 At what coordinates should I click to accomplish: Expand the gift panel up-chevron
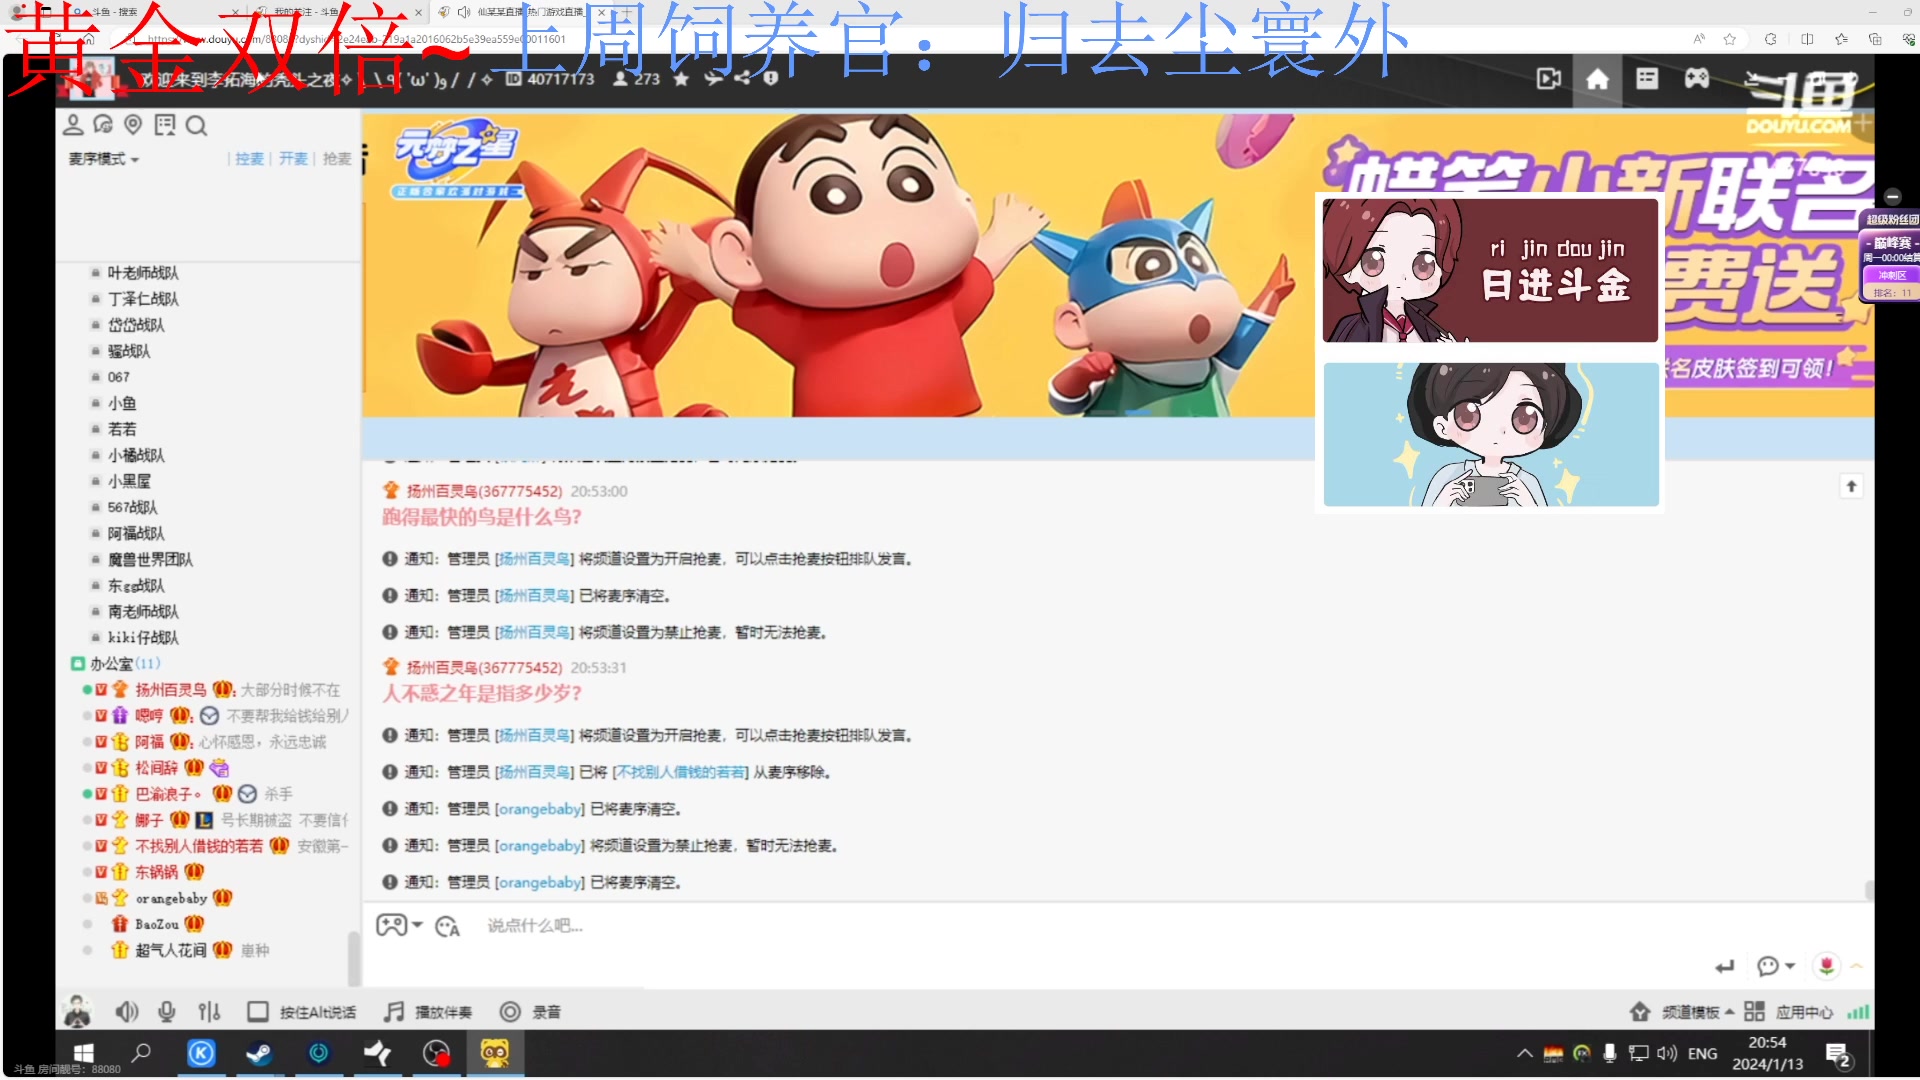[1856, 966]
